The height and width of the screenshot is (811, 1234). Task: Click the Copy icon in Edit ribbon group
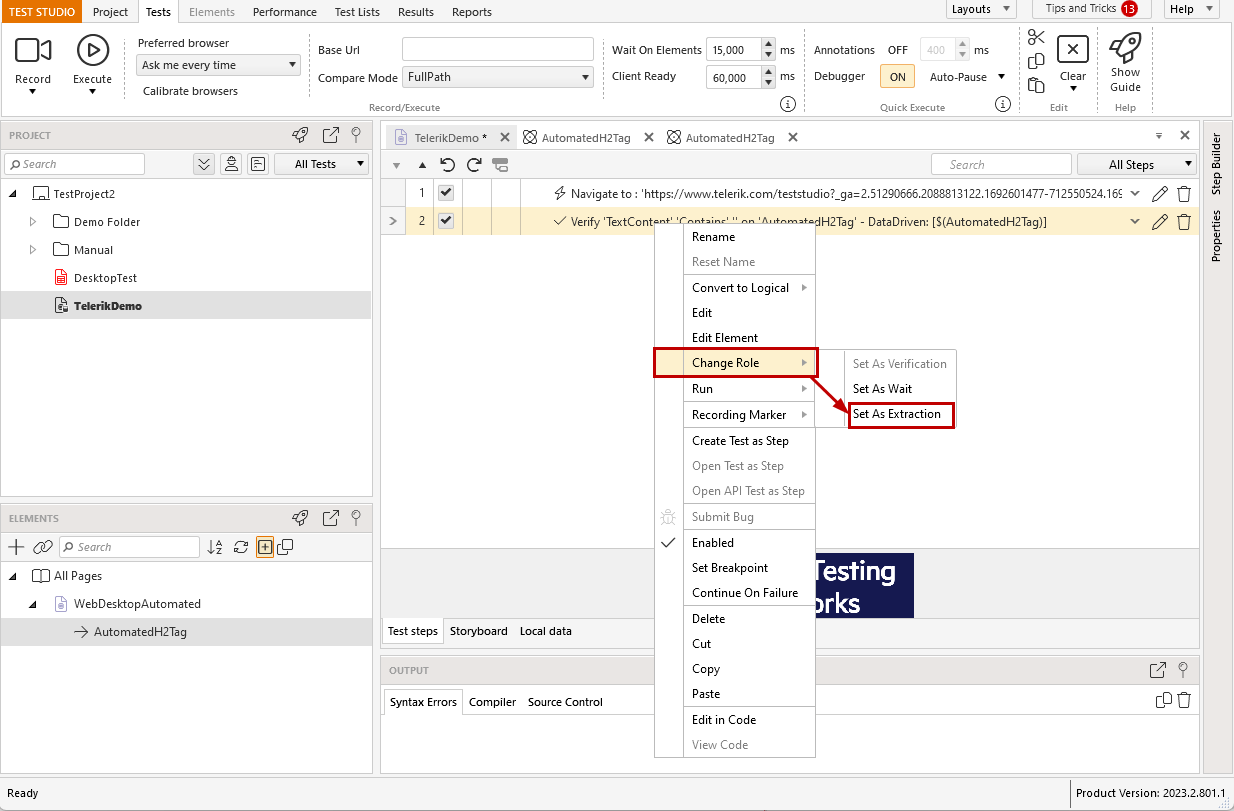(1036, 60)
